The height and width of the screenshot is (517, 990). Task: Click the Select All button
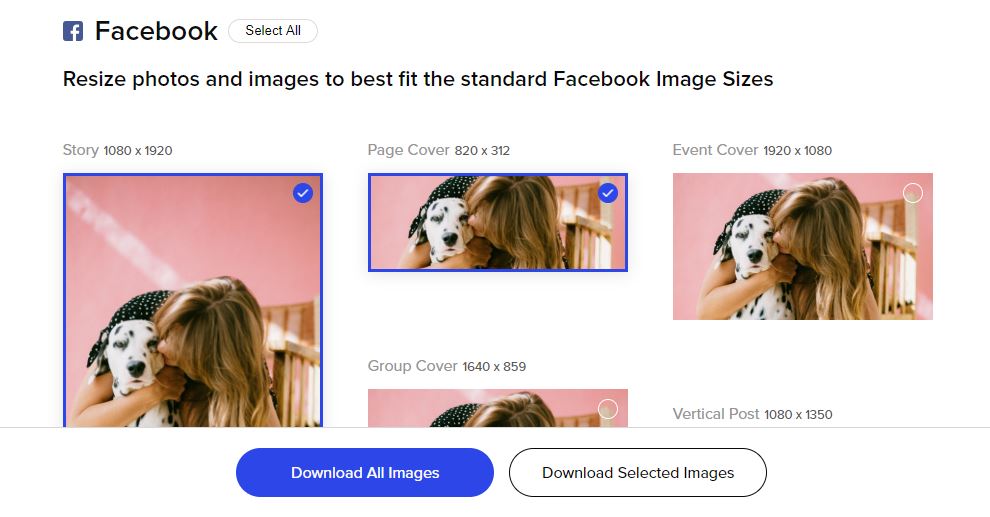tap(273, 30)
